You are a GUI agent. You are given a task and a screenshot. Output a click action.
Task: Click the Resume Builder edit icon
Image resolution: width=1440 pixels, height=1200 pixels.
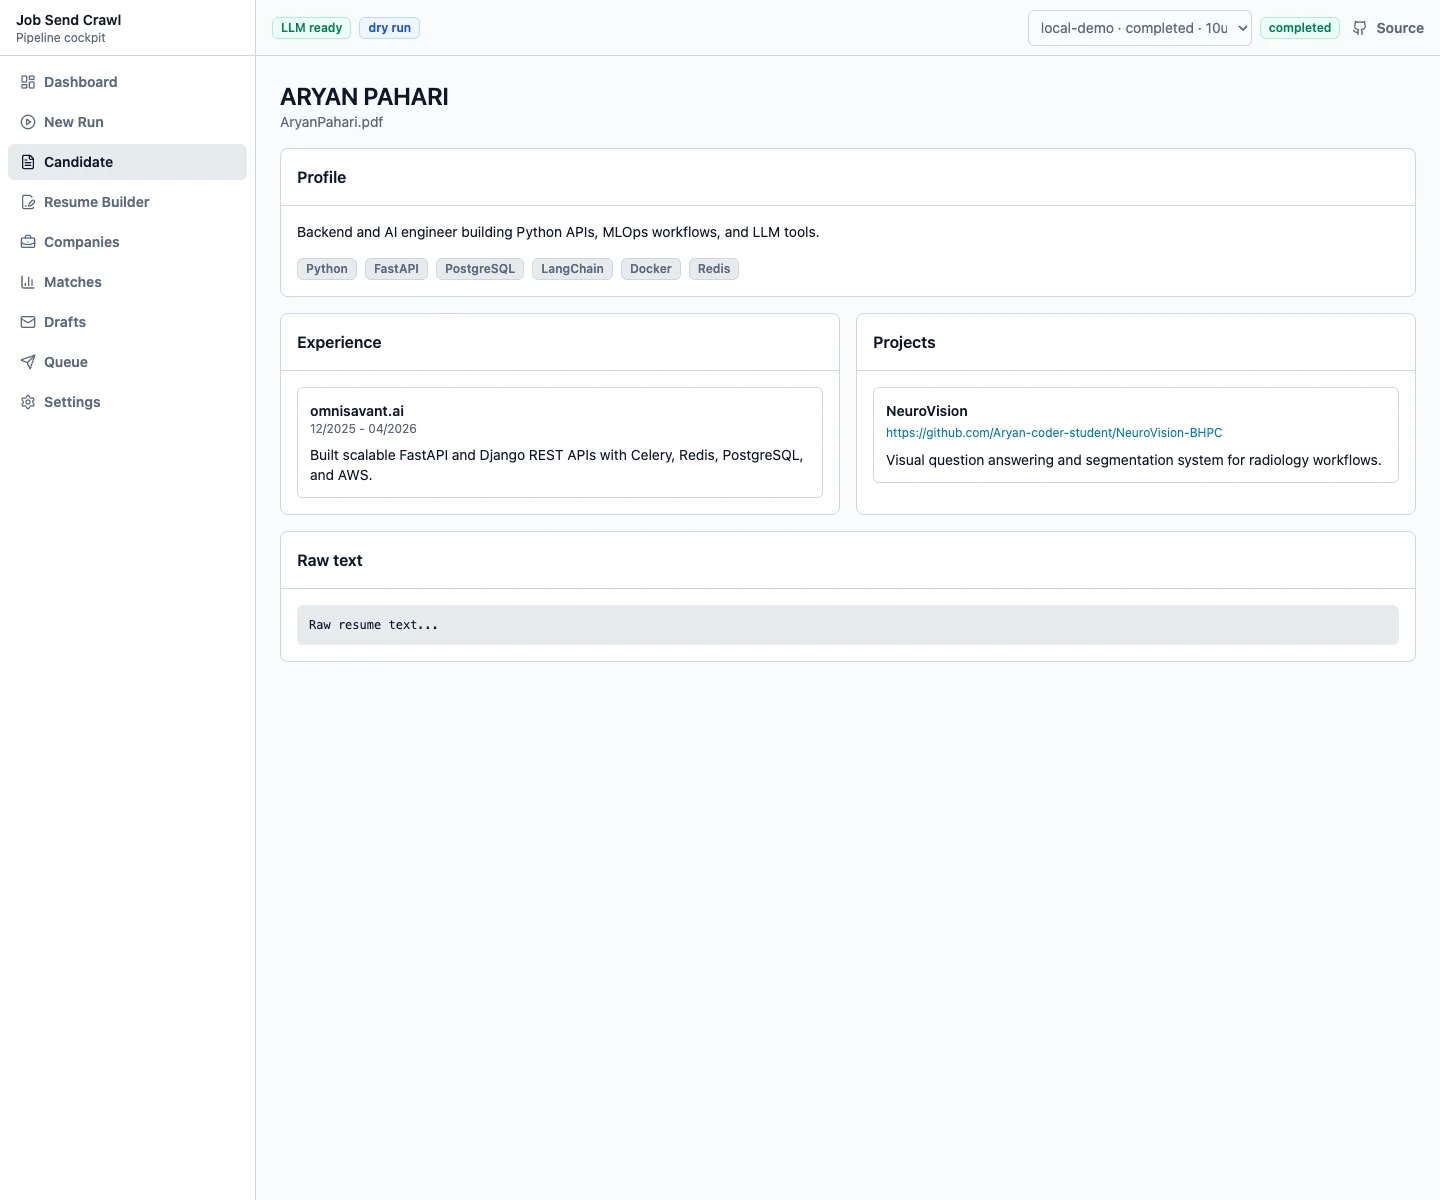pyautogui.click(x=28, y=202)
